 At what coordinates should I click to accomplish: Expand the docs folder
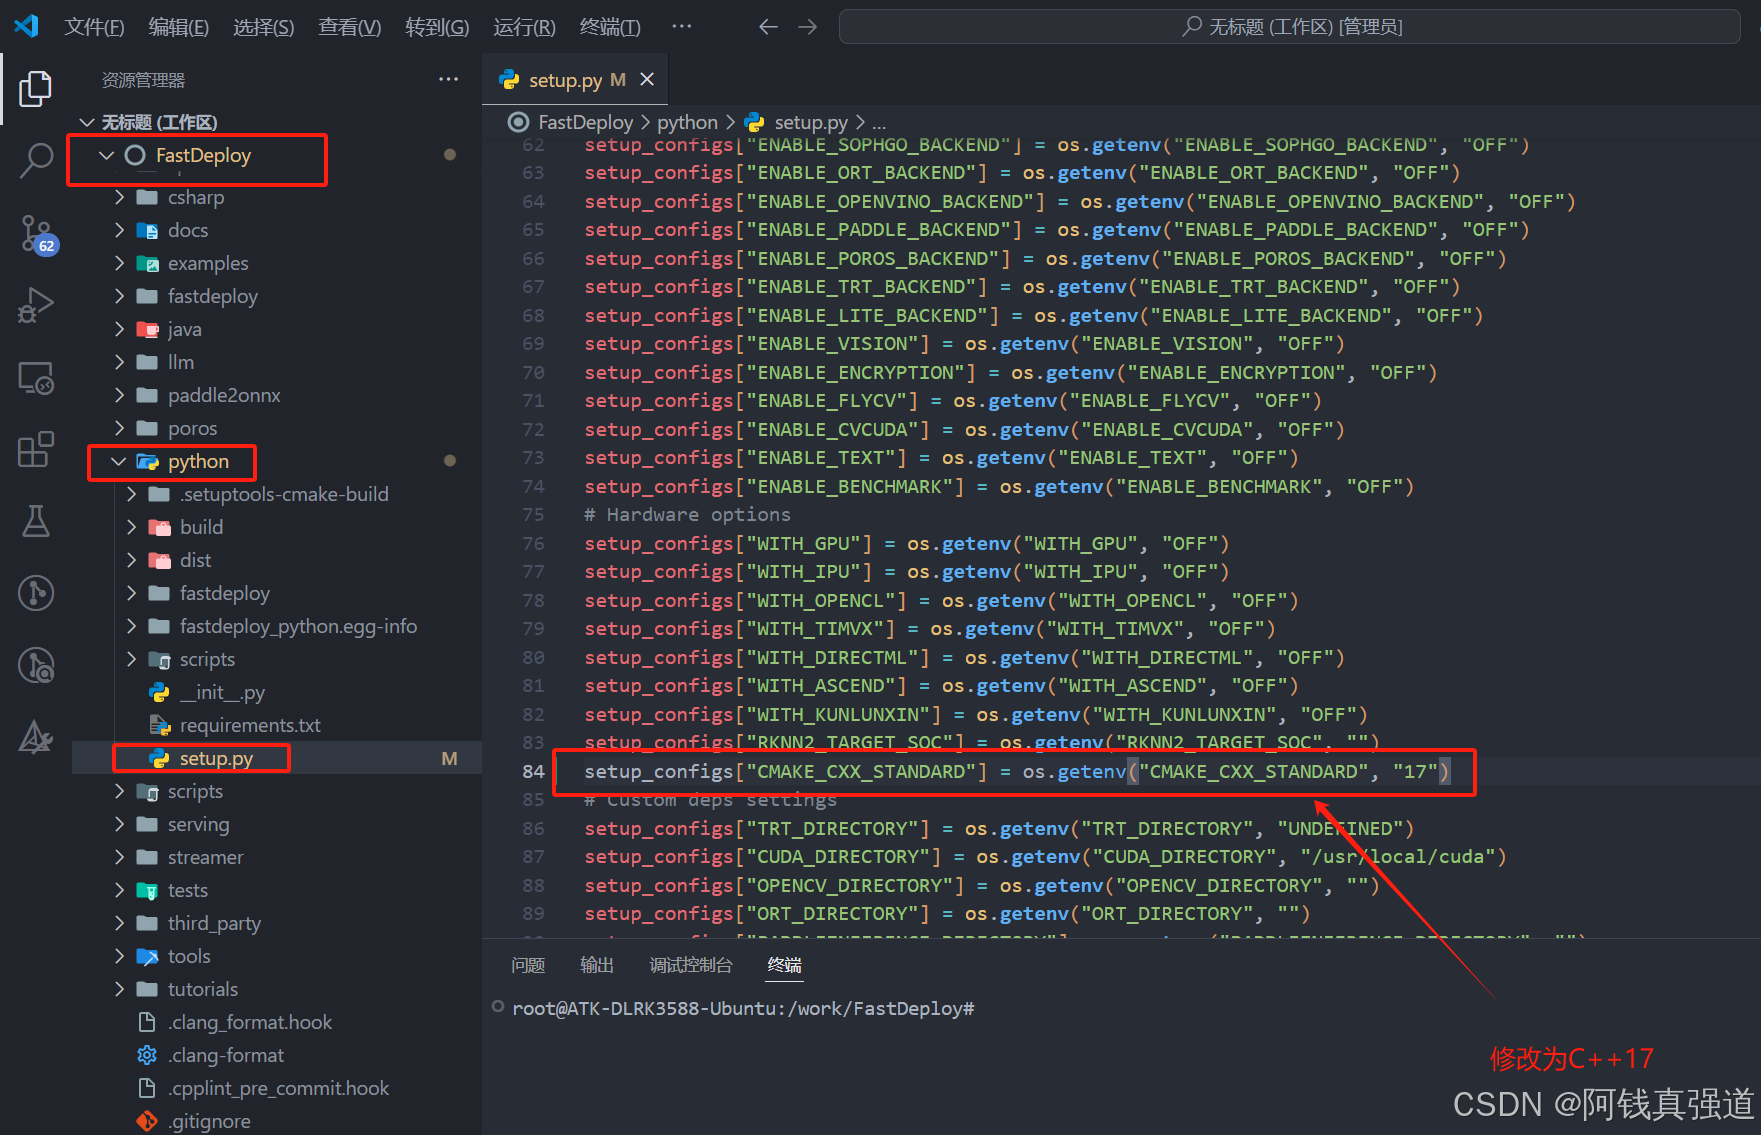pos(120,230)
